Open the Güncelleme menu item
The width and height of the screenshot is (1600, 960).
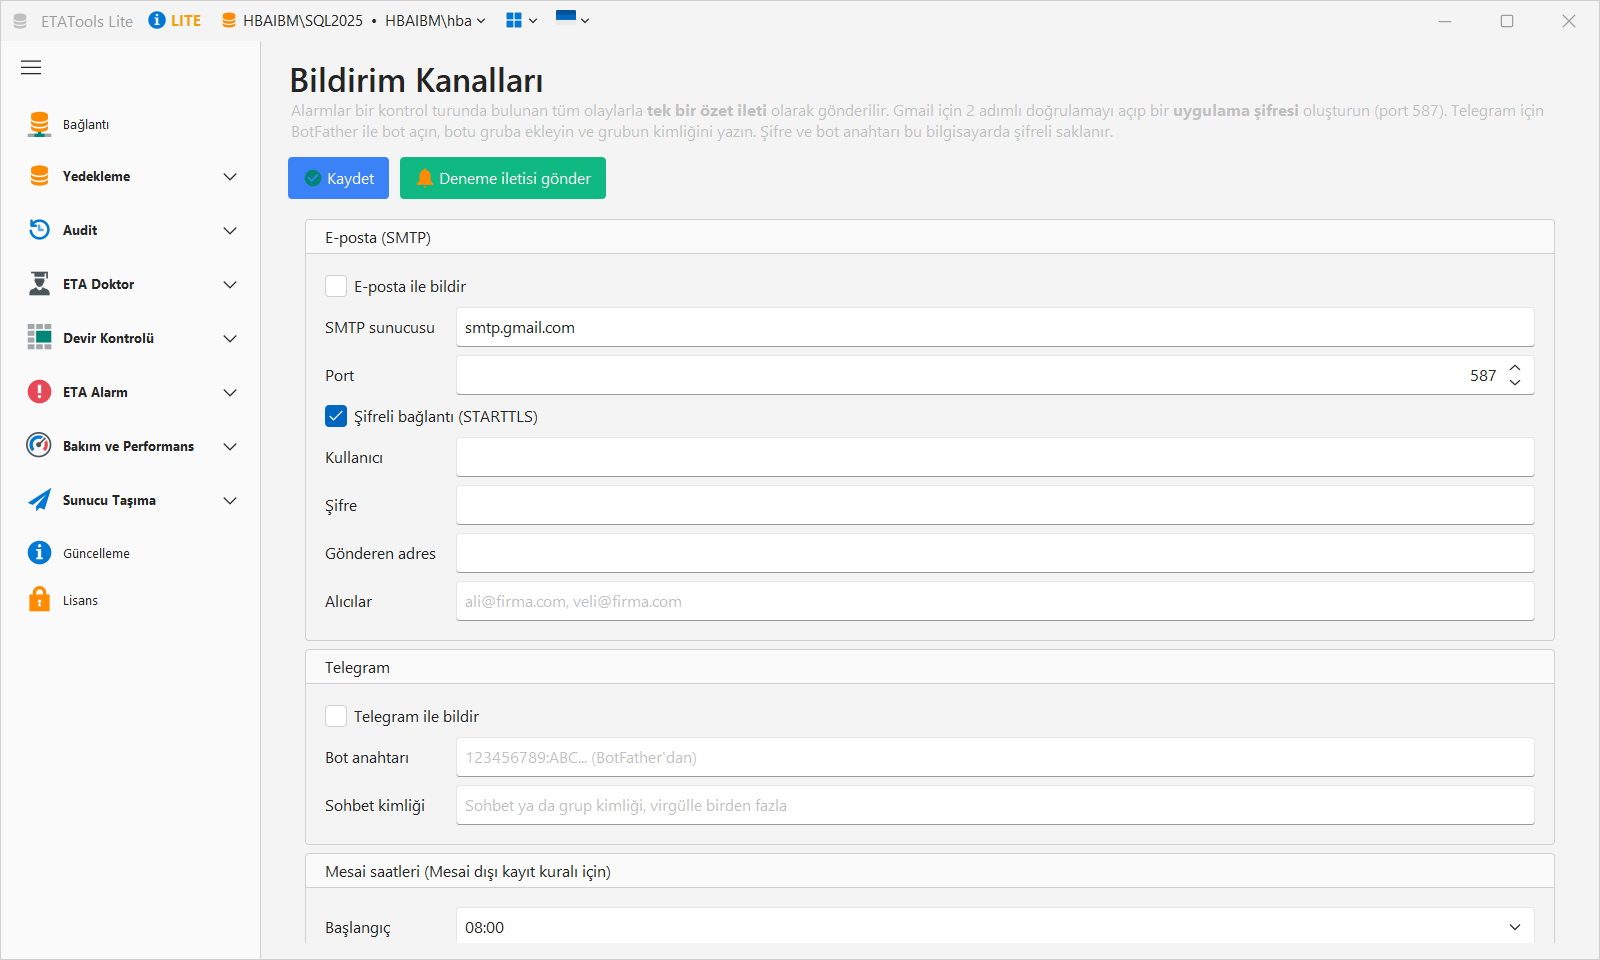130,553
